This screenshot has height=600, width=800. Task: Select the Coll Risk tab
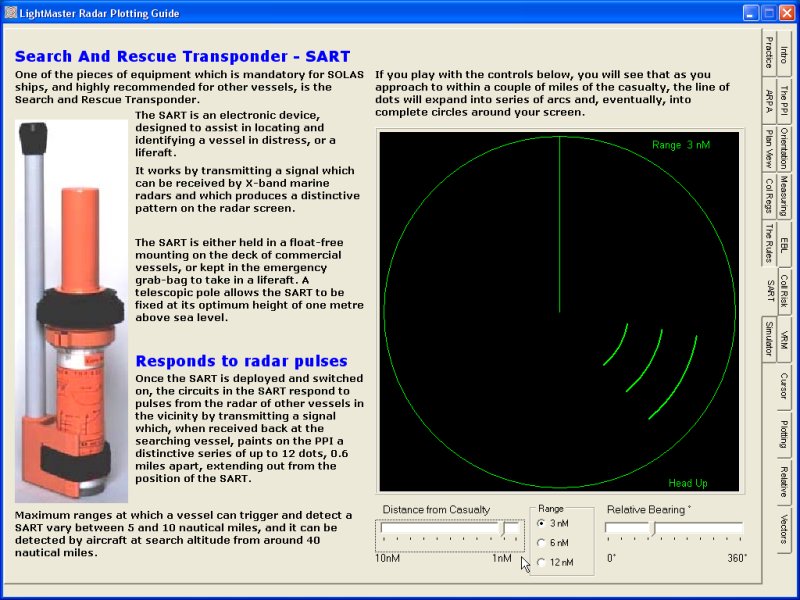point(786,288)
